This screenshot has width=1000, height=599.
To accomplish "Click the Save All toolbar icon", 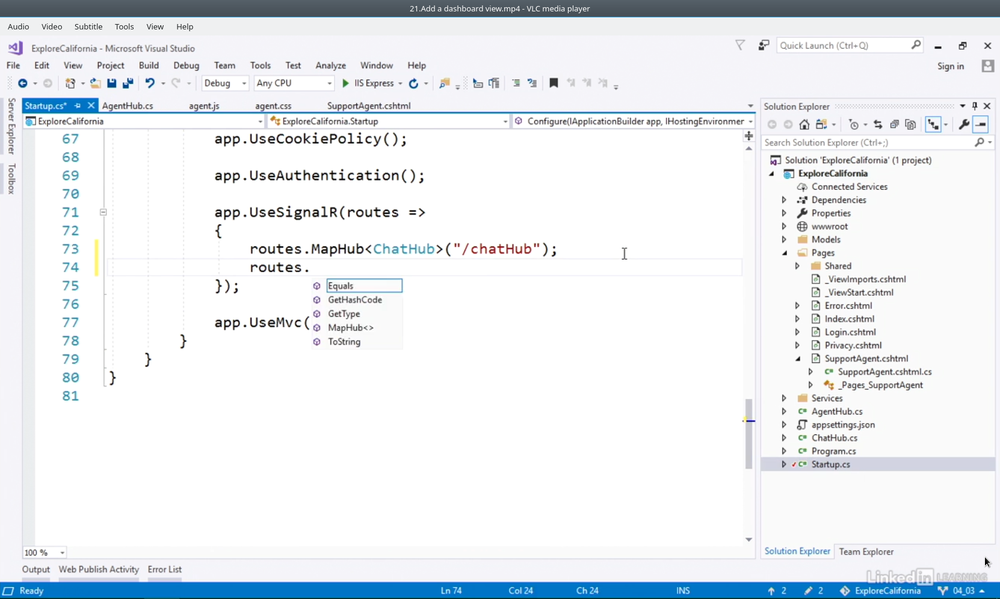I will 127,84.
